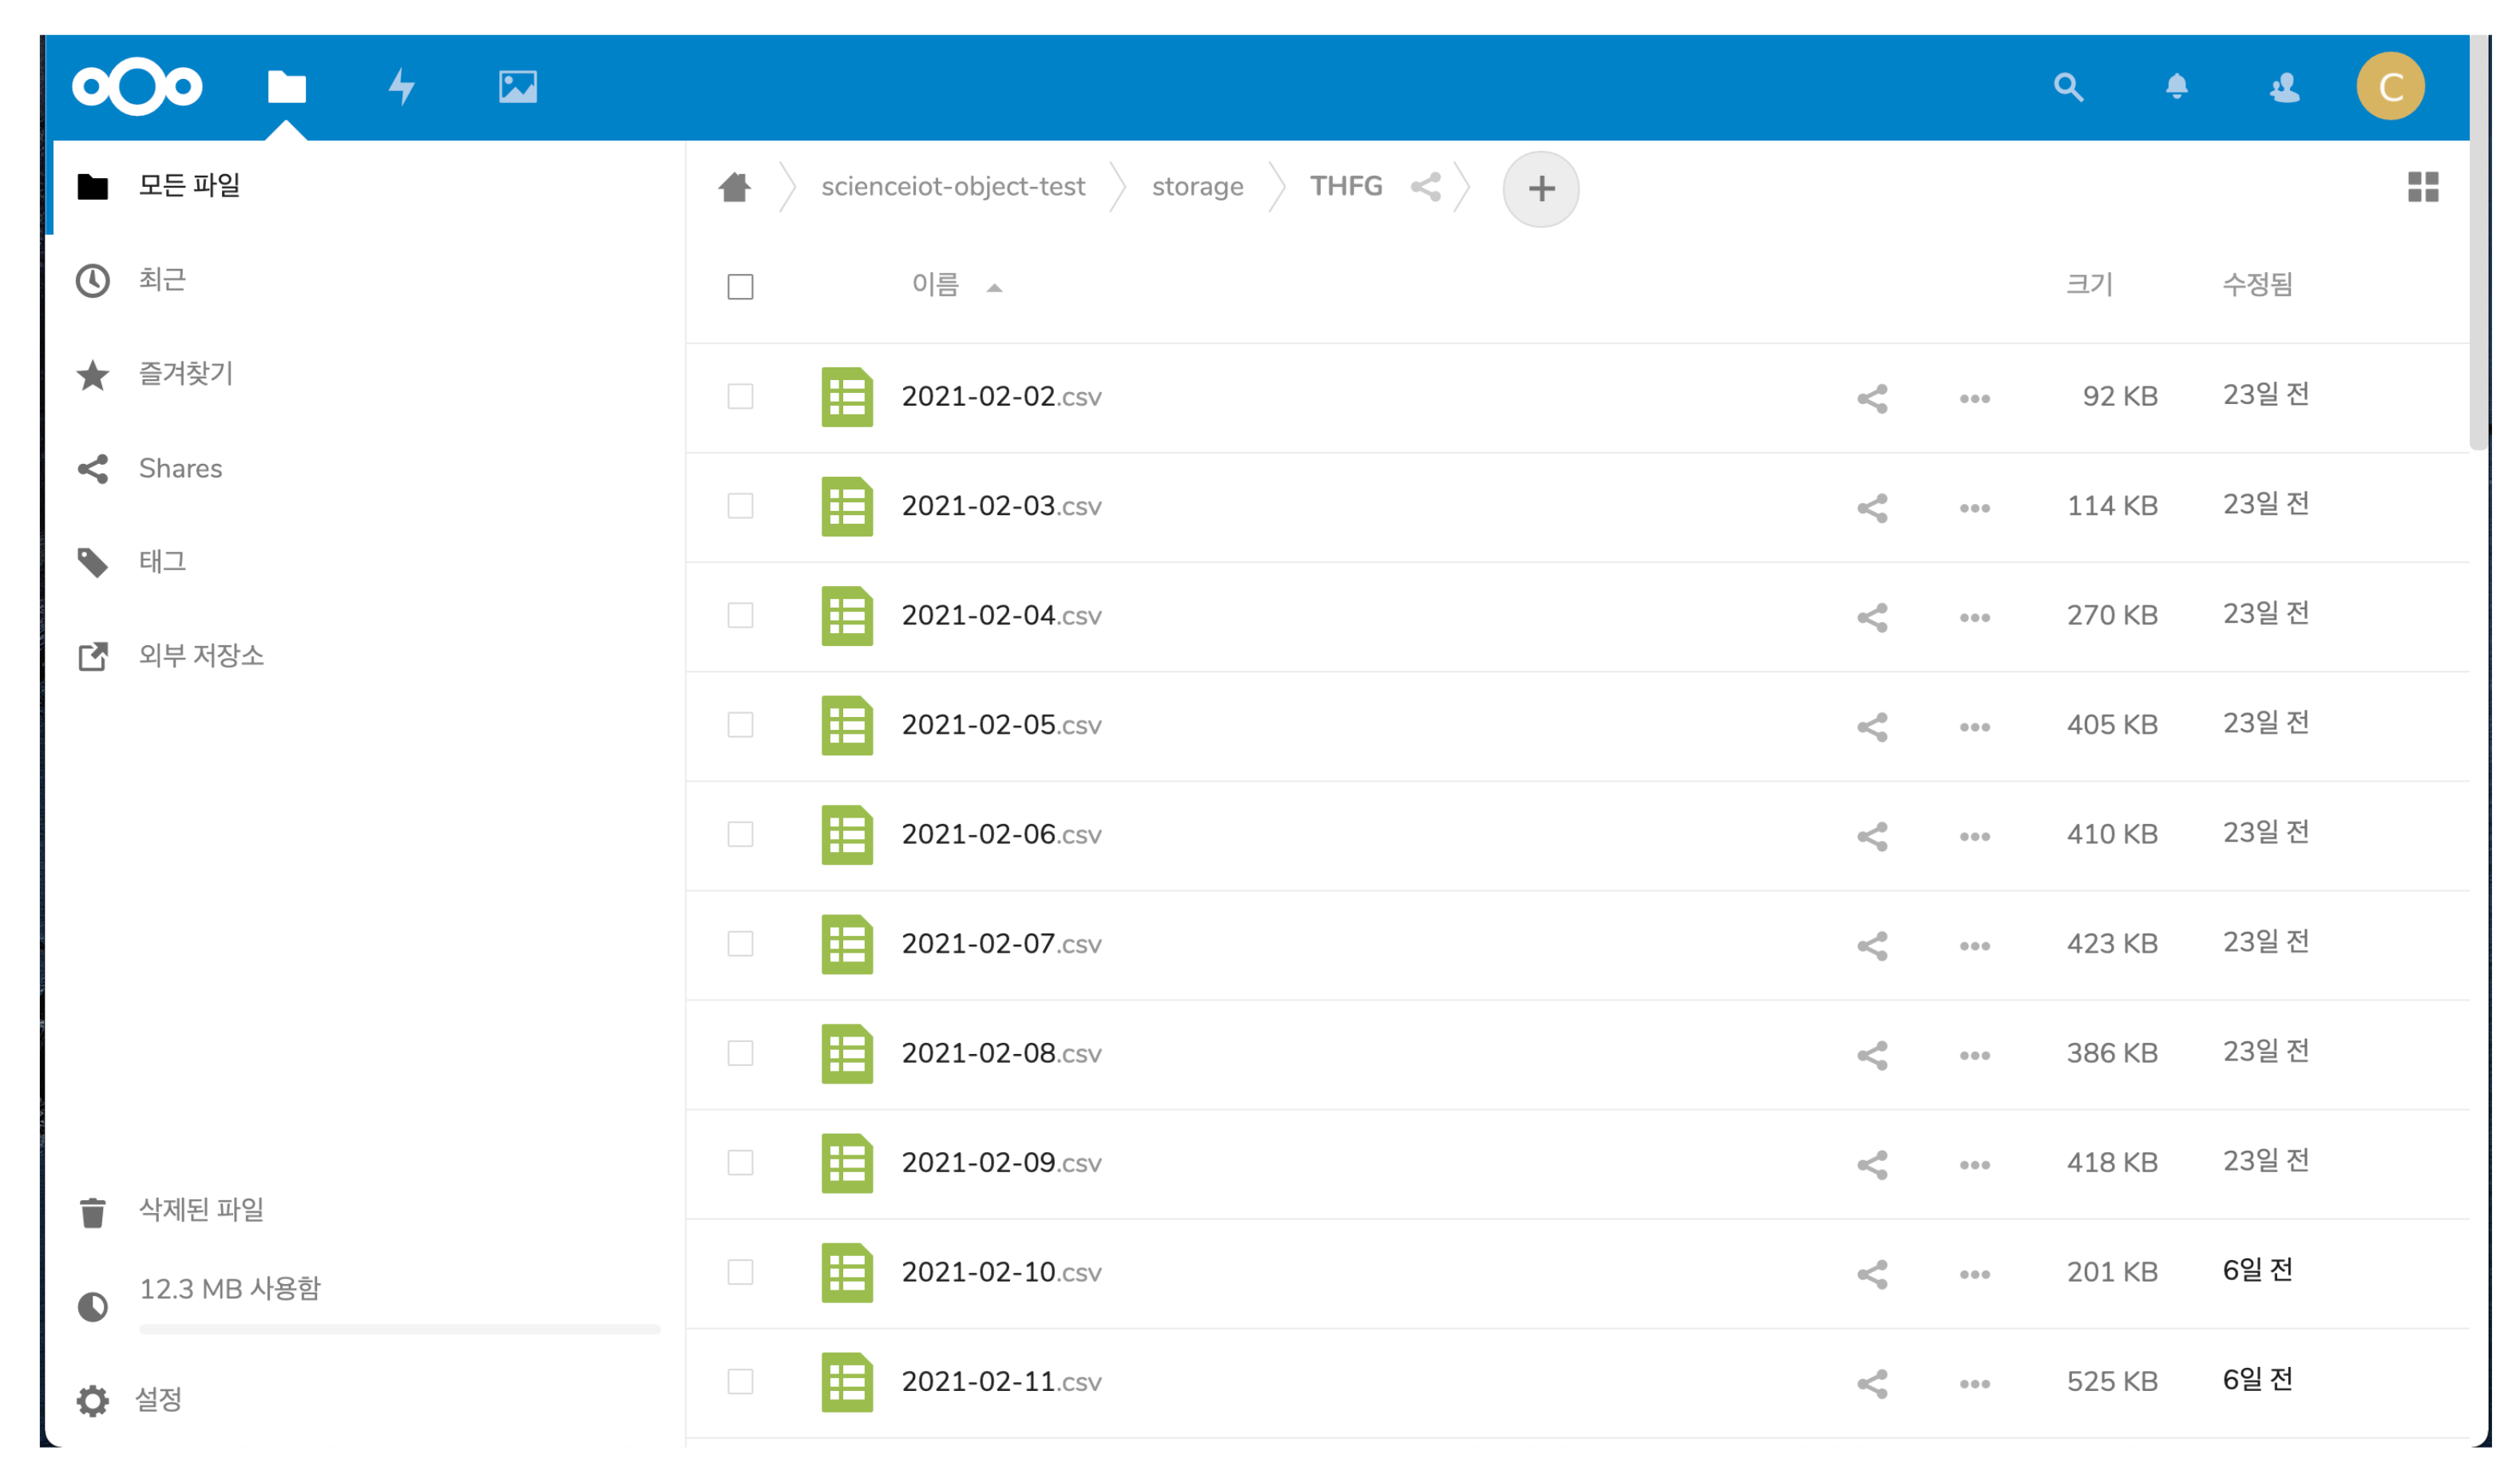The height and width of the screenshot is (1482, 2520).
Task: Click the search magnifier icon
Action: click(2067, 87)
